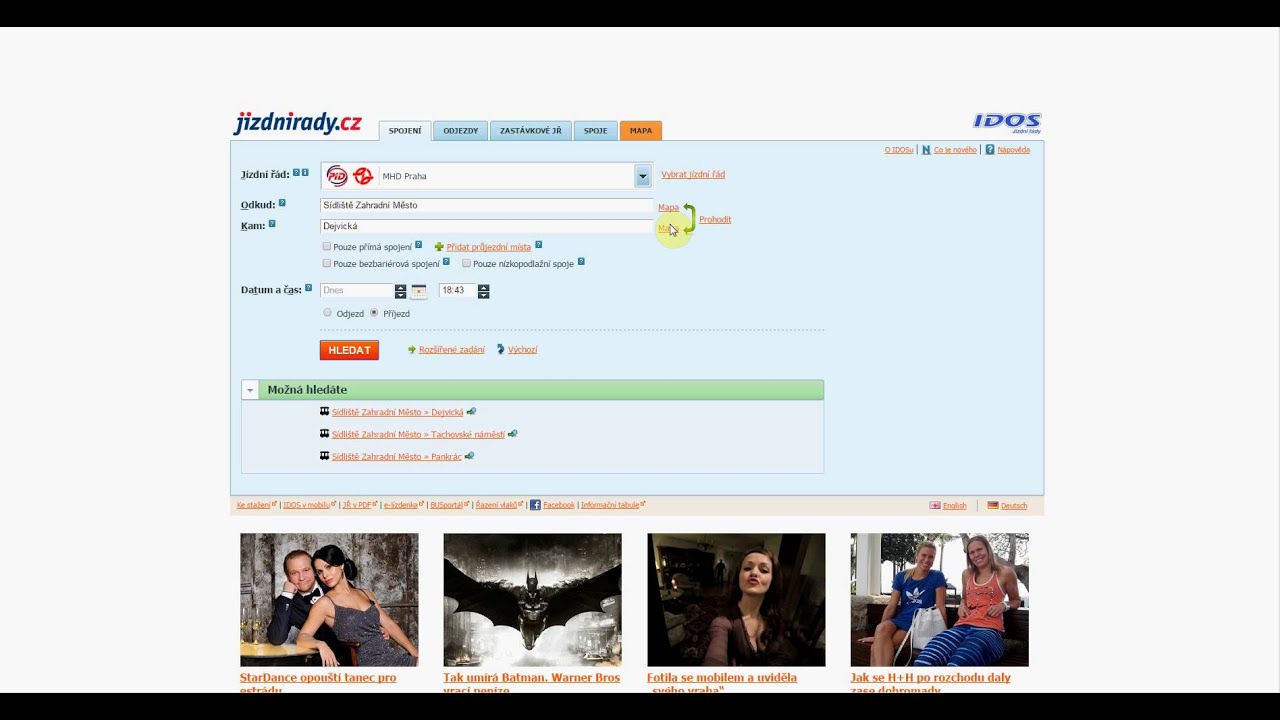Image resolution: width=1280 pixels, height=720 pixels.
Task: Click megaphone icon after Dejvická suggestion
Action: tap(471, 412)
